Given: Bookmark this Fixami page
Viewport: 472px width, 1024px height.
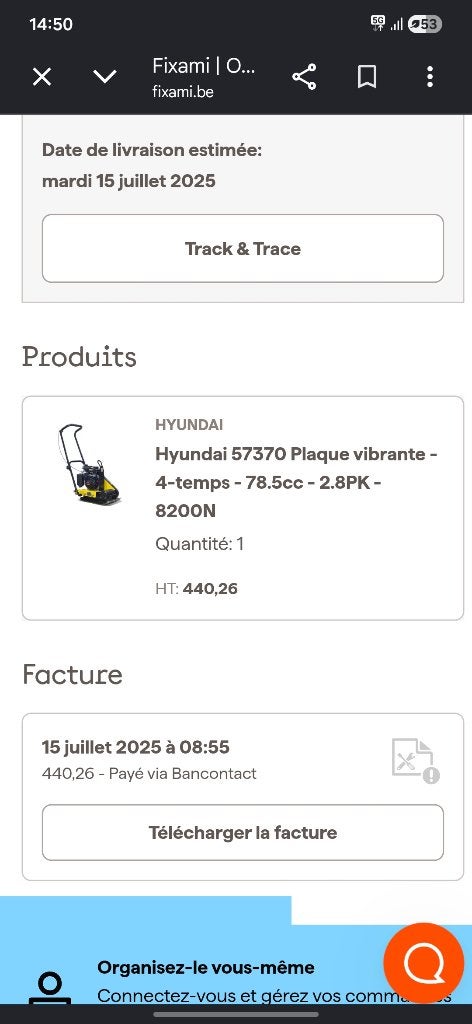Looking at the screenshot, I should [367, 77].
